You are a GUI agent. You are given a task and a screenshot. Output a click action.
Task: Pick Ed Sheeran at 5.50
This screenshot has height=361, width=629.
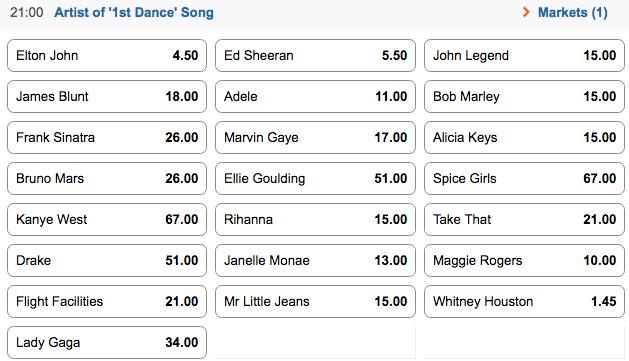(x=315, y=55)
